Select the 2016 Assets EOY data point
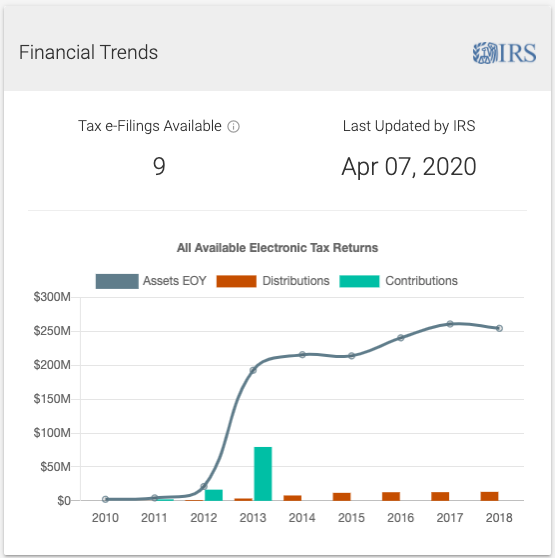Viewport: 555px width, 558px height. [401, 337]
